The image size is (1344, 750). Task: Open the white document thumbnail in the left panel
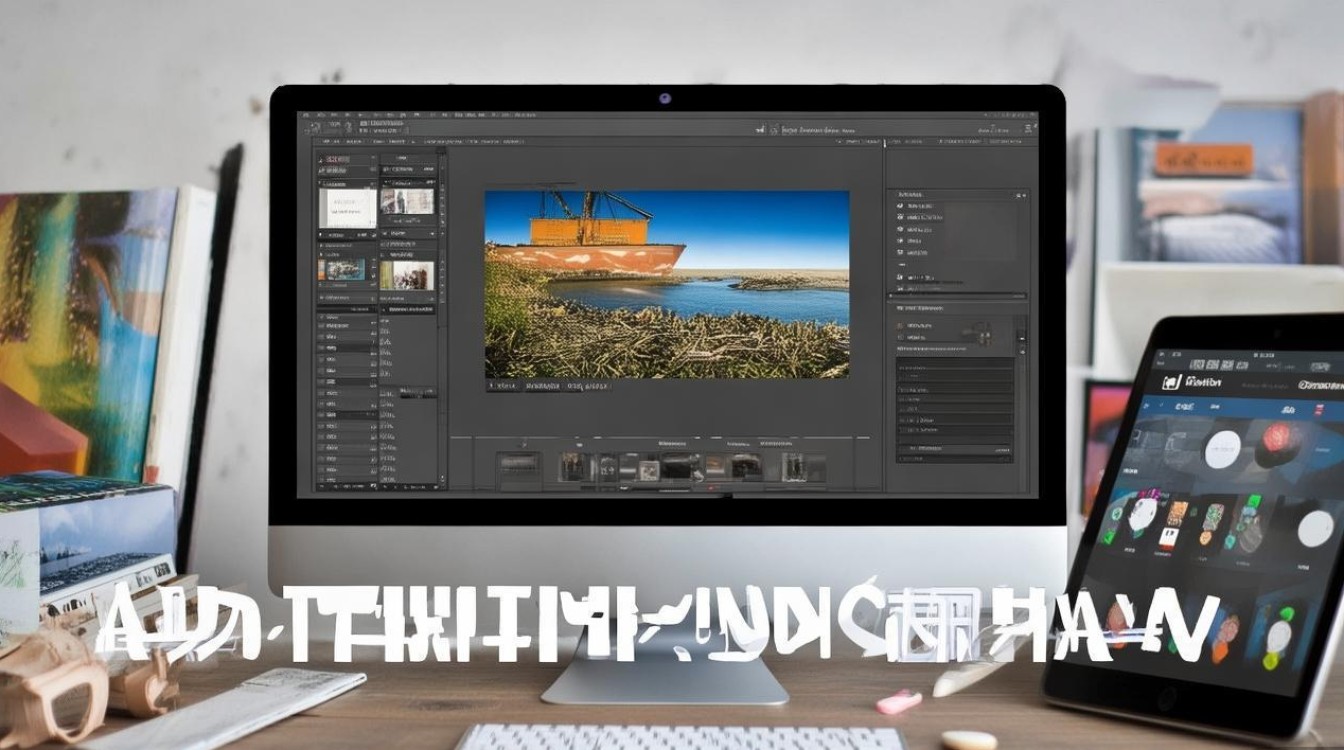click(x=347, y=207)
